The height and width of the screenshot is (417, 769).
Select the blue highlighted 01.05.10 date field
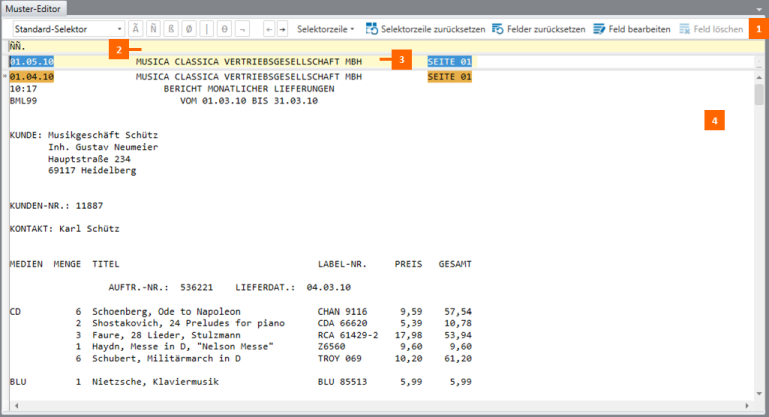pos(32,61)
